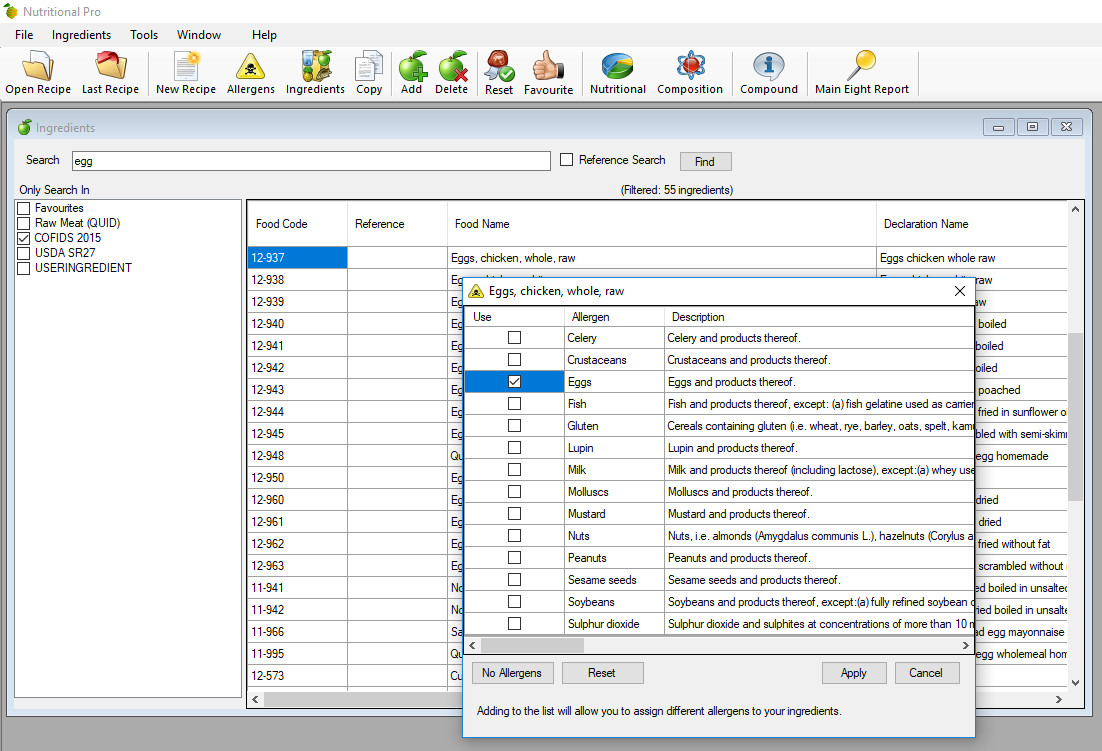
Task: Enable the USERINGREDIENT filter
Action: point(24,268)
